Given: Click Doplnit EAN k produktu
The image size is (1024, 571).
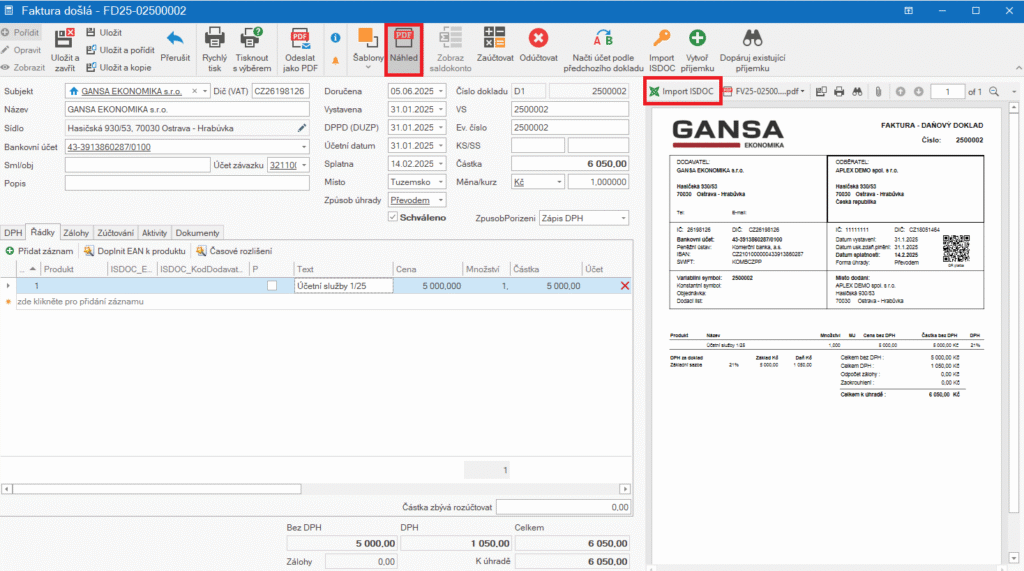Looking at the screenshot, I should (x=135, y=251).
